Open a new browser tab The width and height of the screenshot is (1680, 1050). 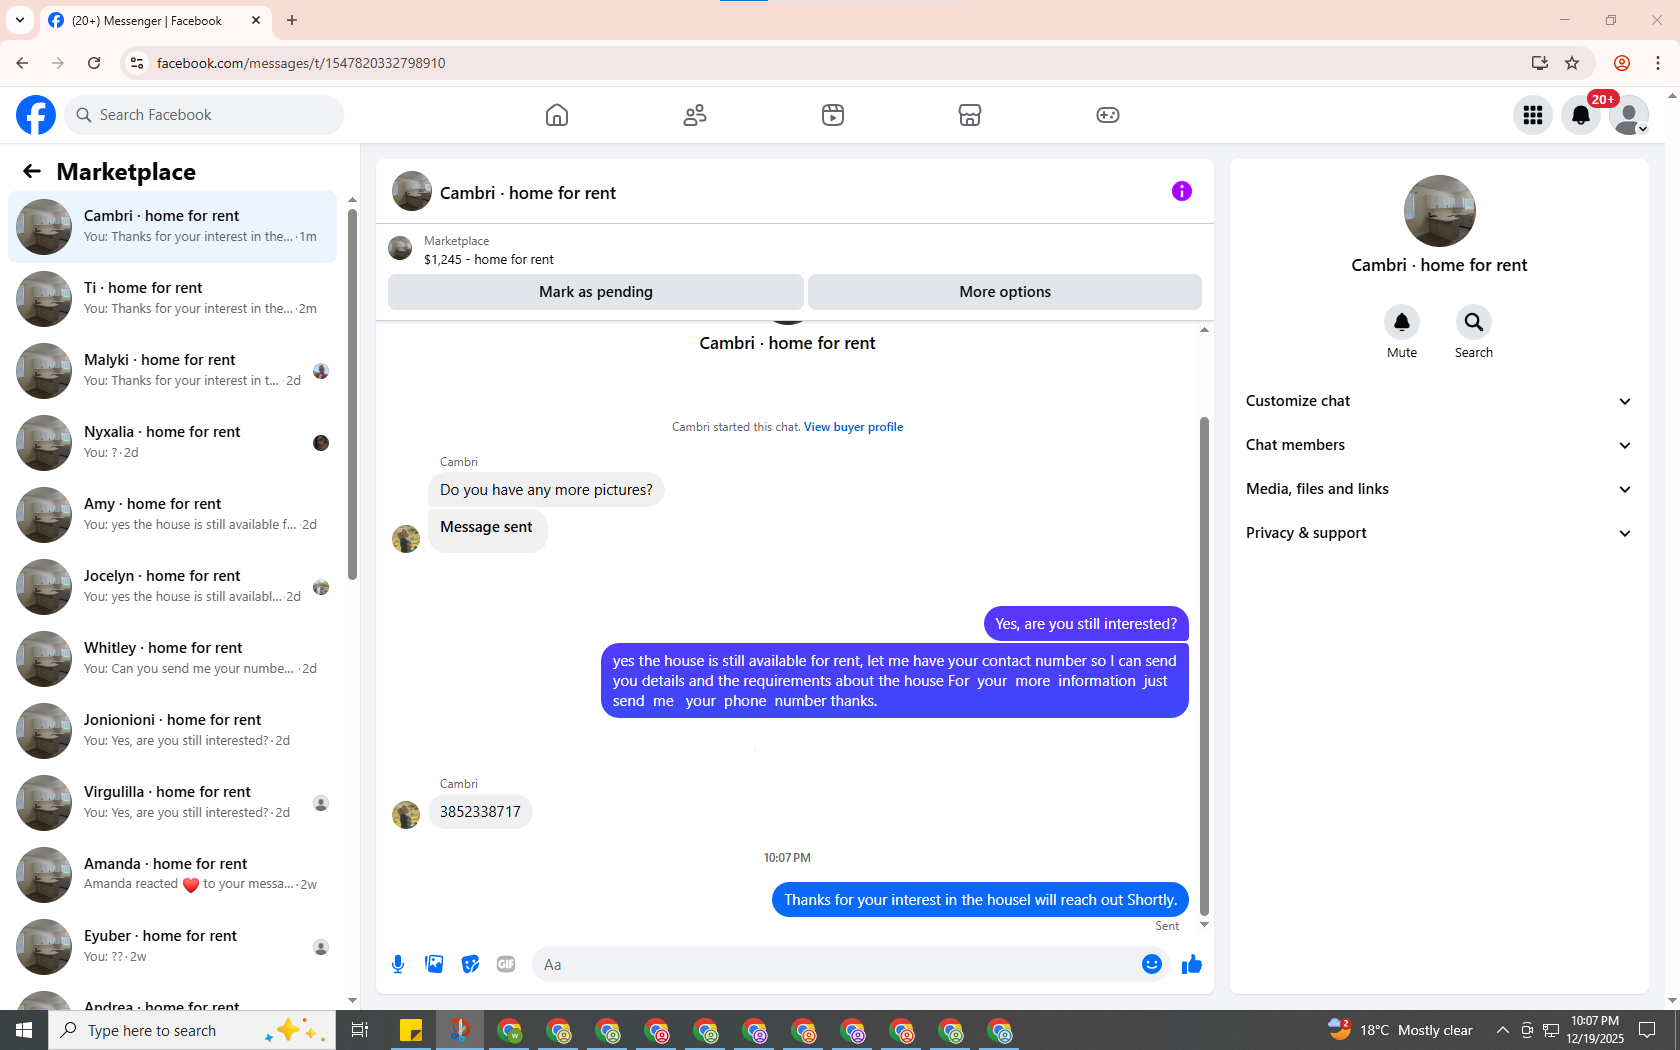pyautogui.click(x=292, y=20)
